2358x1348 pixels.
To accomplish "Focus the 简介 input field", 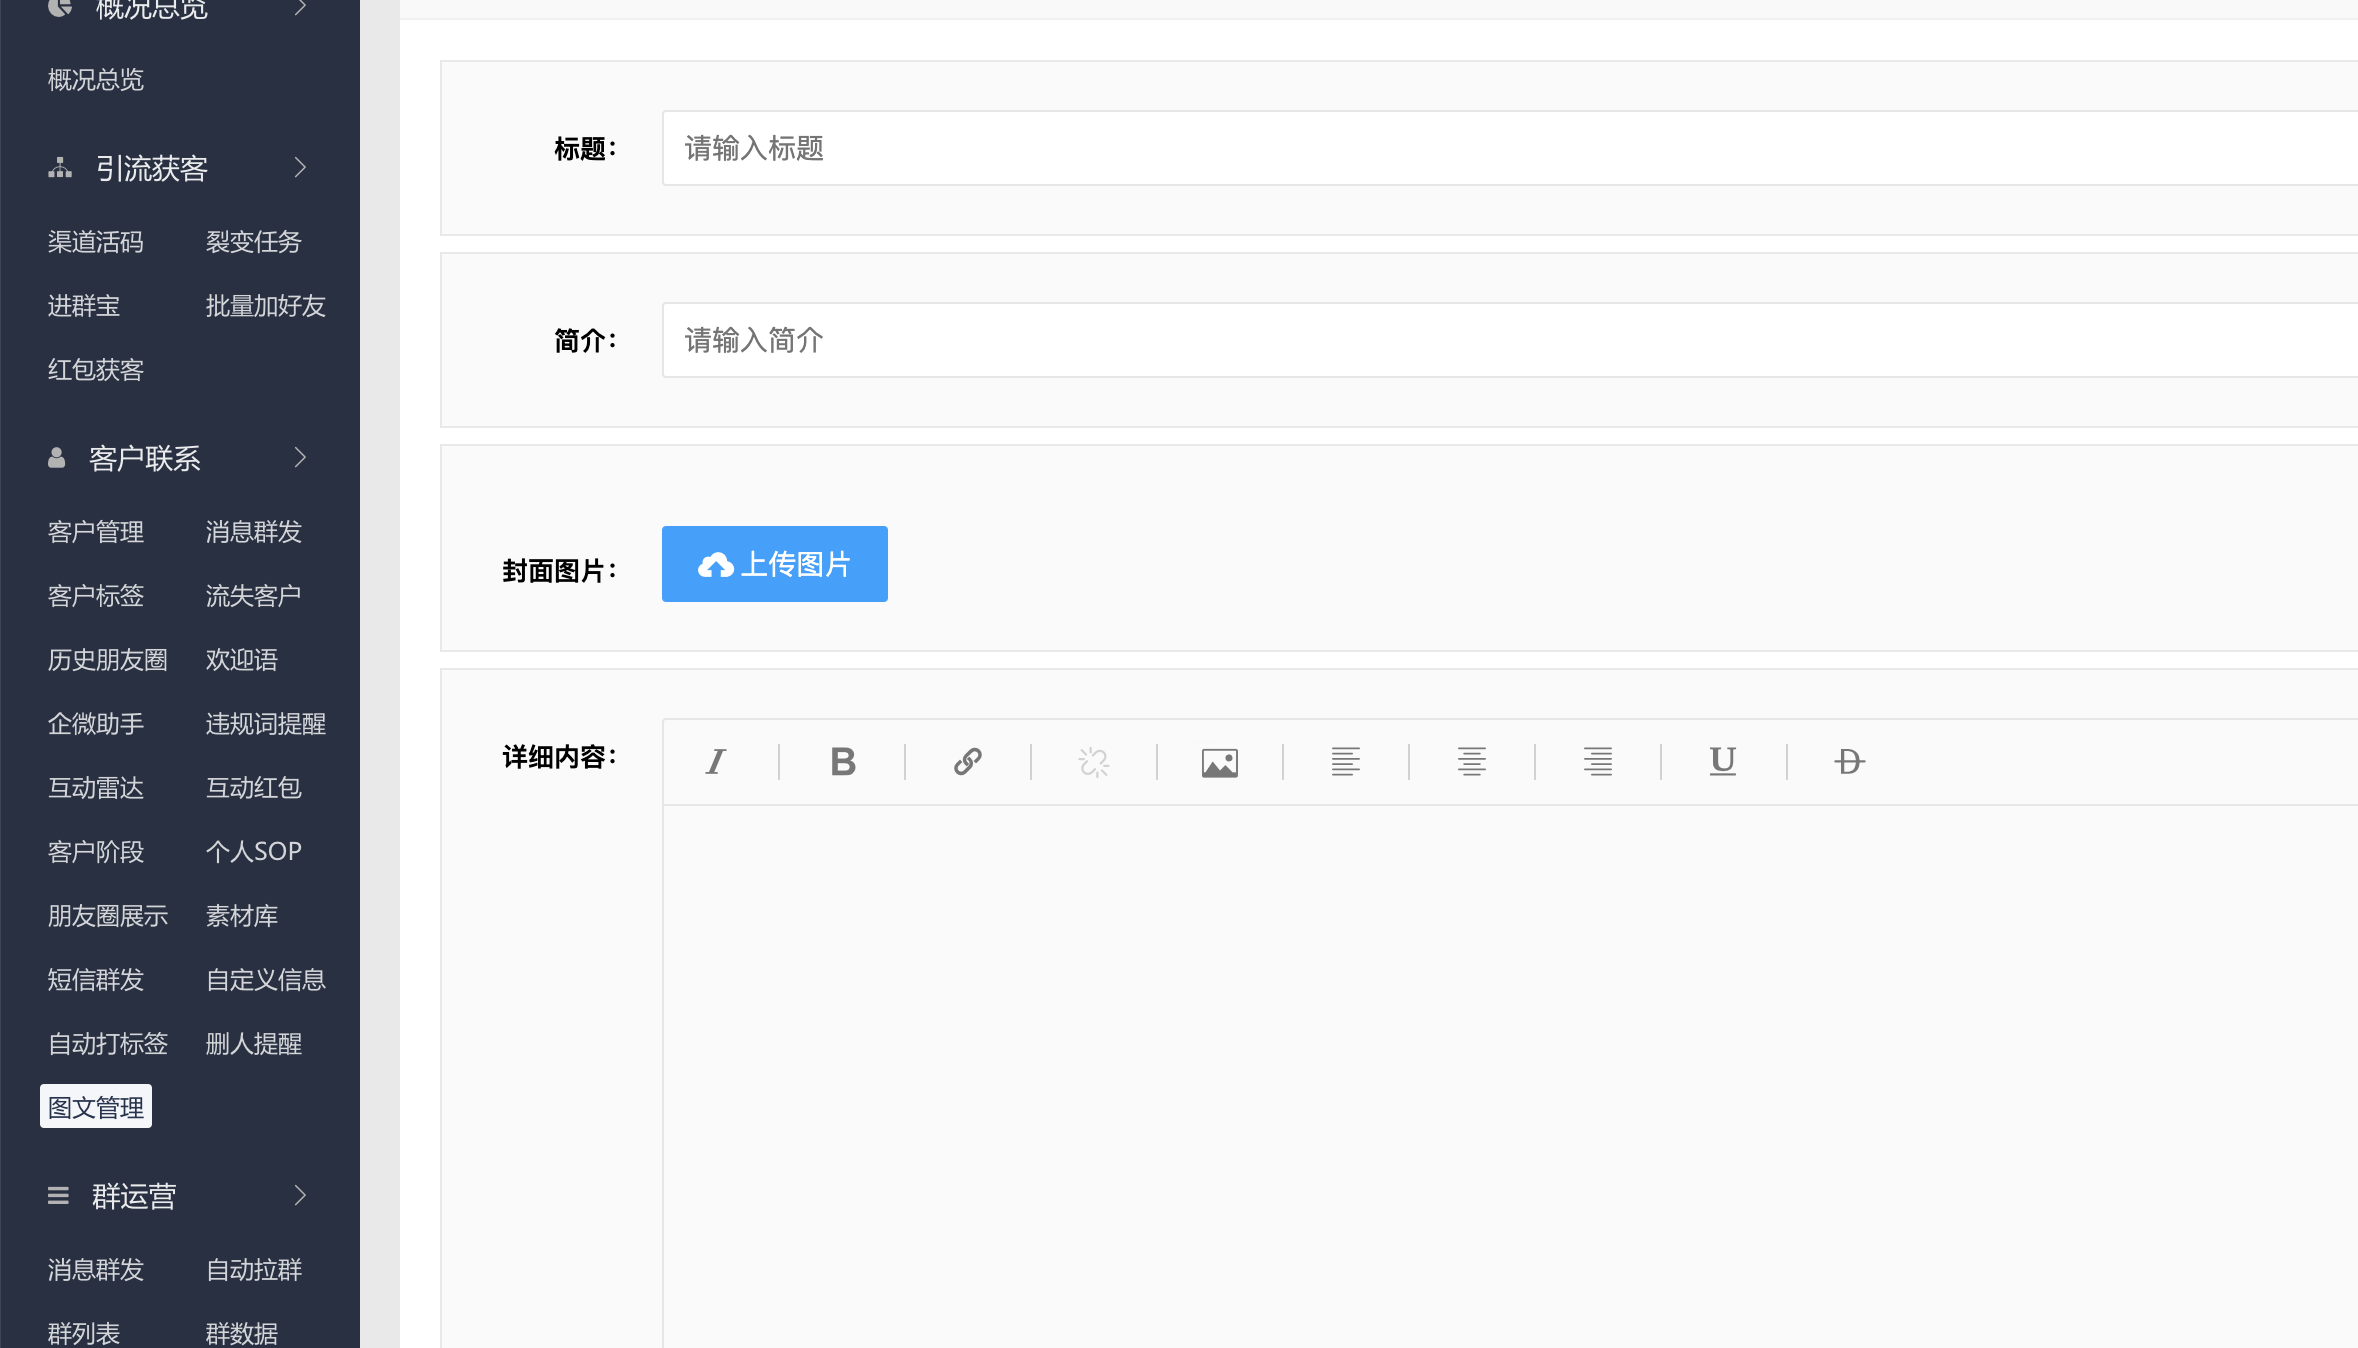I will (1500, 340).
